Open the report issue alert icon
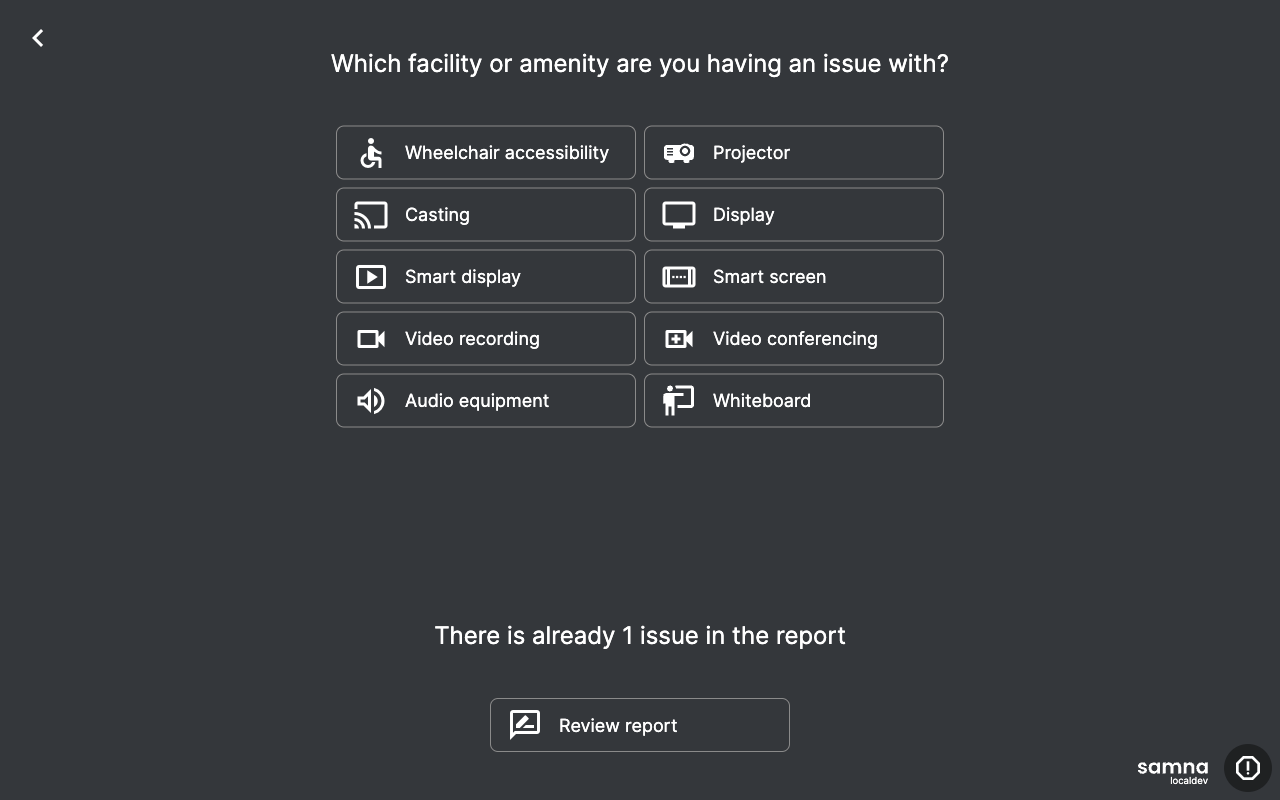This screenshot has height=800, width=1280. (1247, 768)
